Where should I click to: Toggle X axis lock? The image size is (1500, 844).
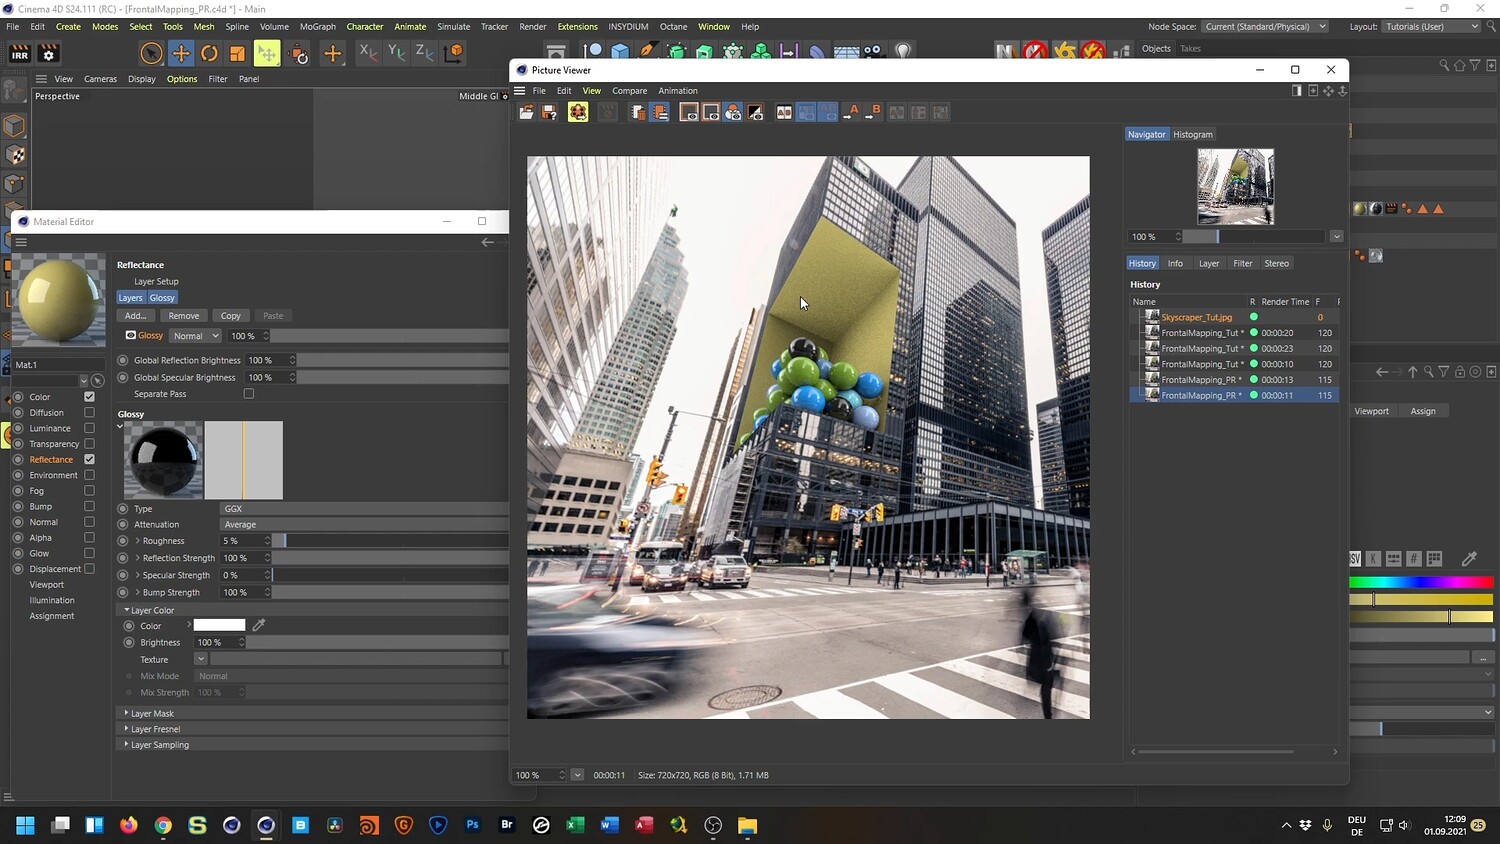pos(368,53)
